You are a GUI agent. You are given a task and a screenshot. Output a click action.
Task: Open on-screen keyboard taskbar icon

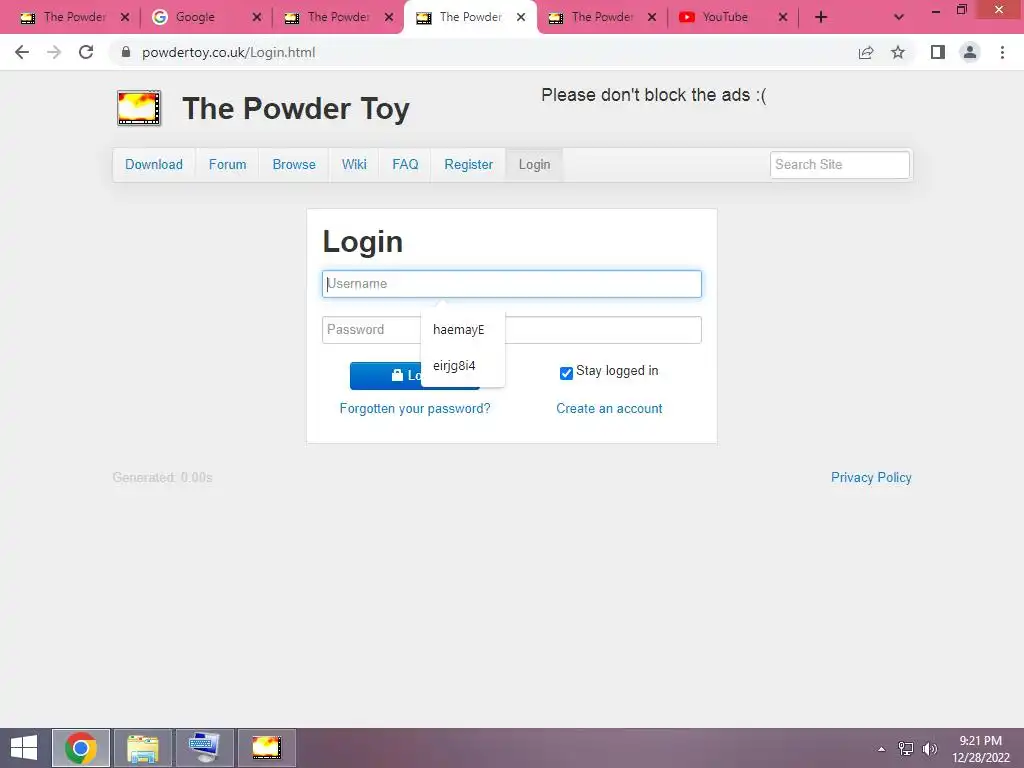(204, 748)
